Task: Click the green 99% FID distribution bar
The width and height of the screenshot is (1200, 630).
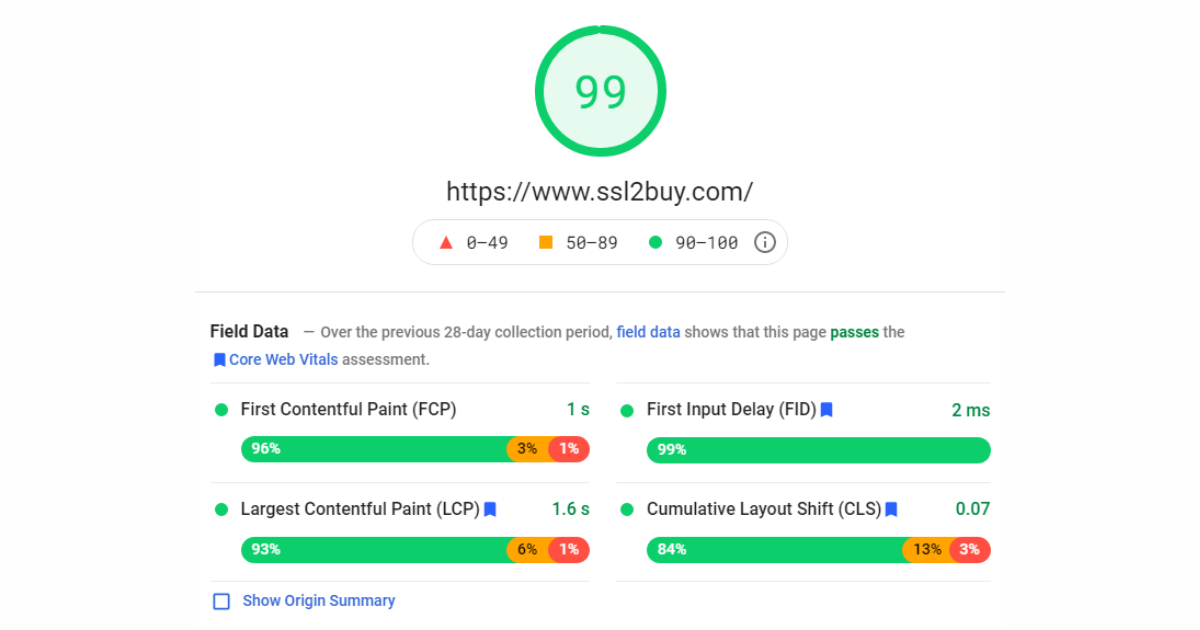Action: click(818, 450)
